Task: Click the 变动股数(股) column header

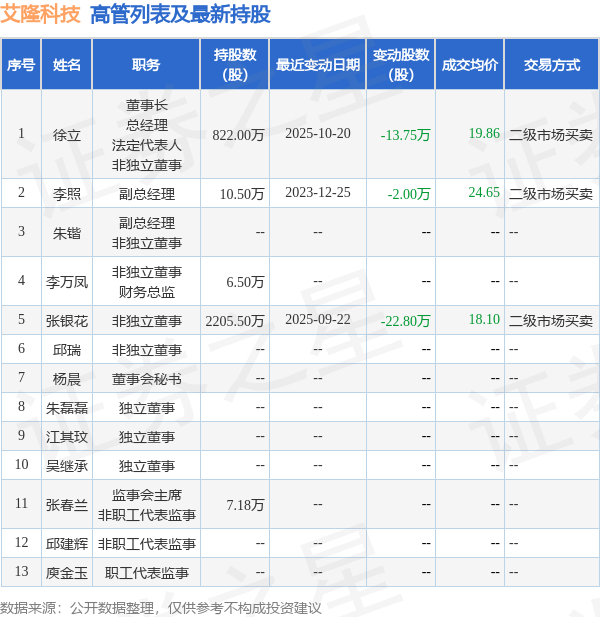Action: click(401, 65)
